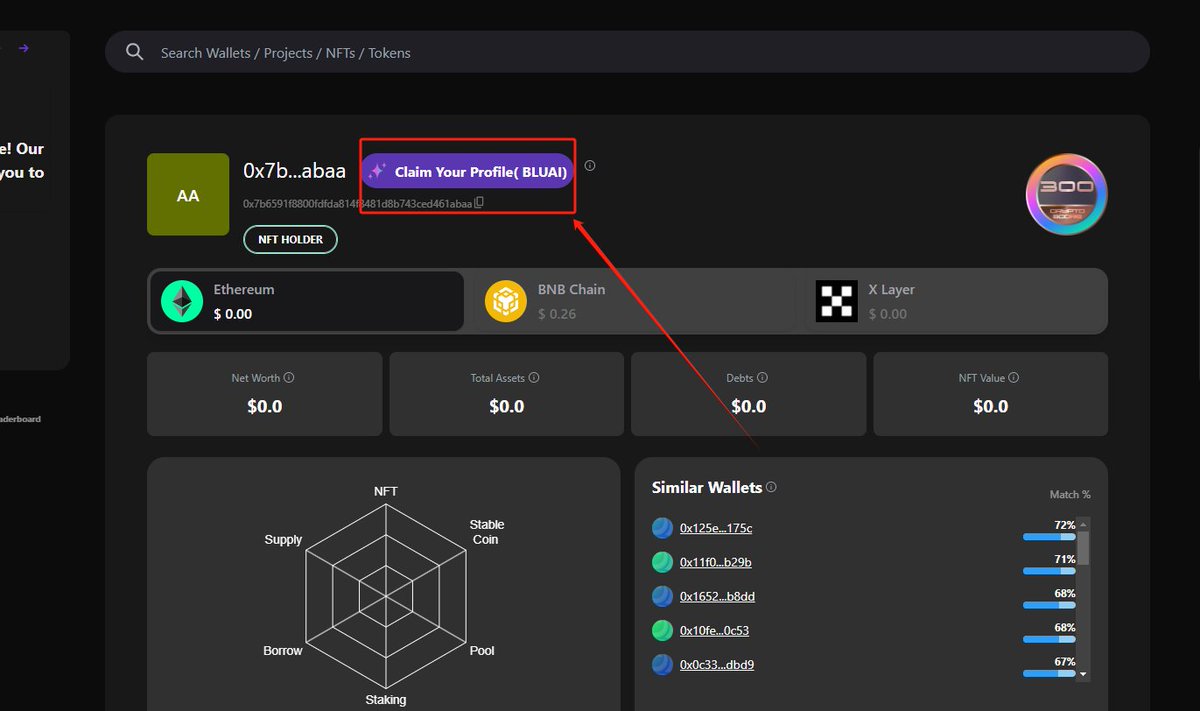Click avatar icon of wallet 0x0c33...dbd9

point(662,664)
